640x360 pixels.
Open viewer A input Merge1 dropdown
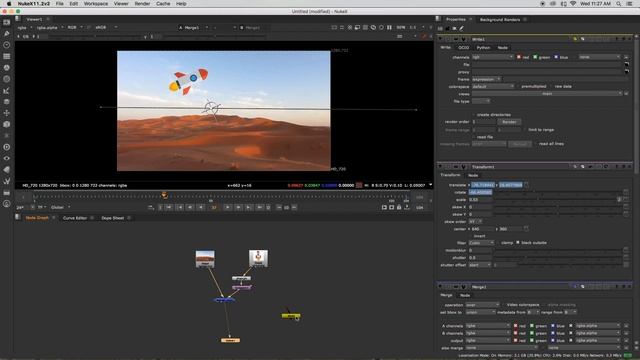click(x=193, y=27)
